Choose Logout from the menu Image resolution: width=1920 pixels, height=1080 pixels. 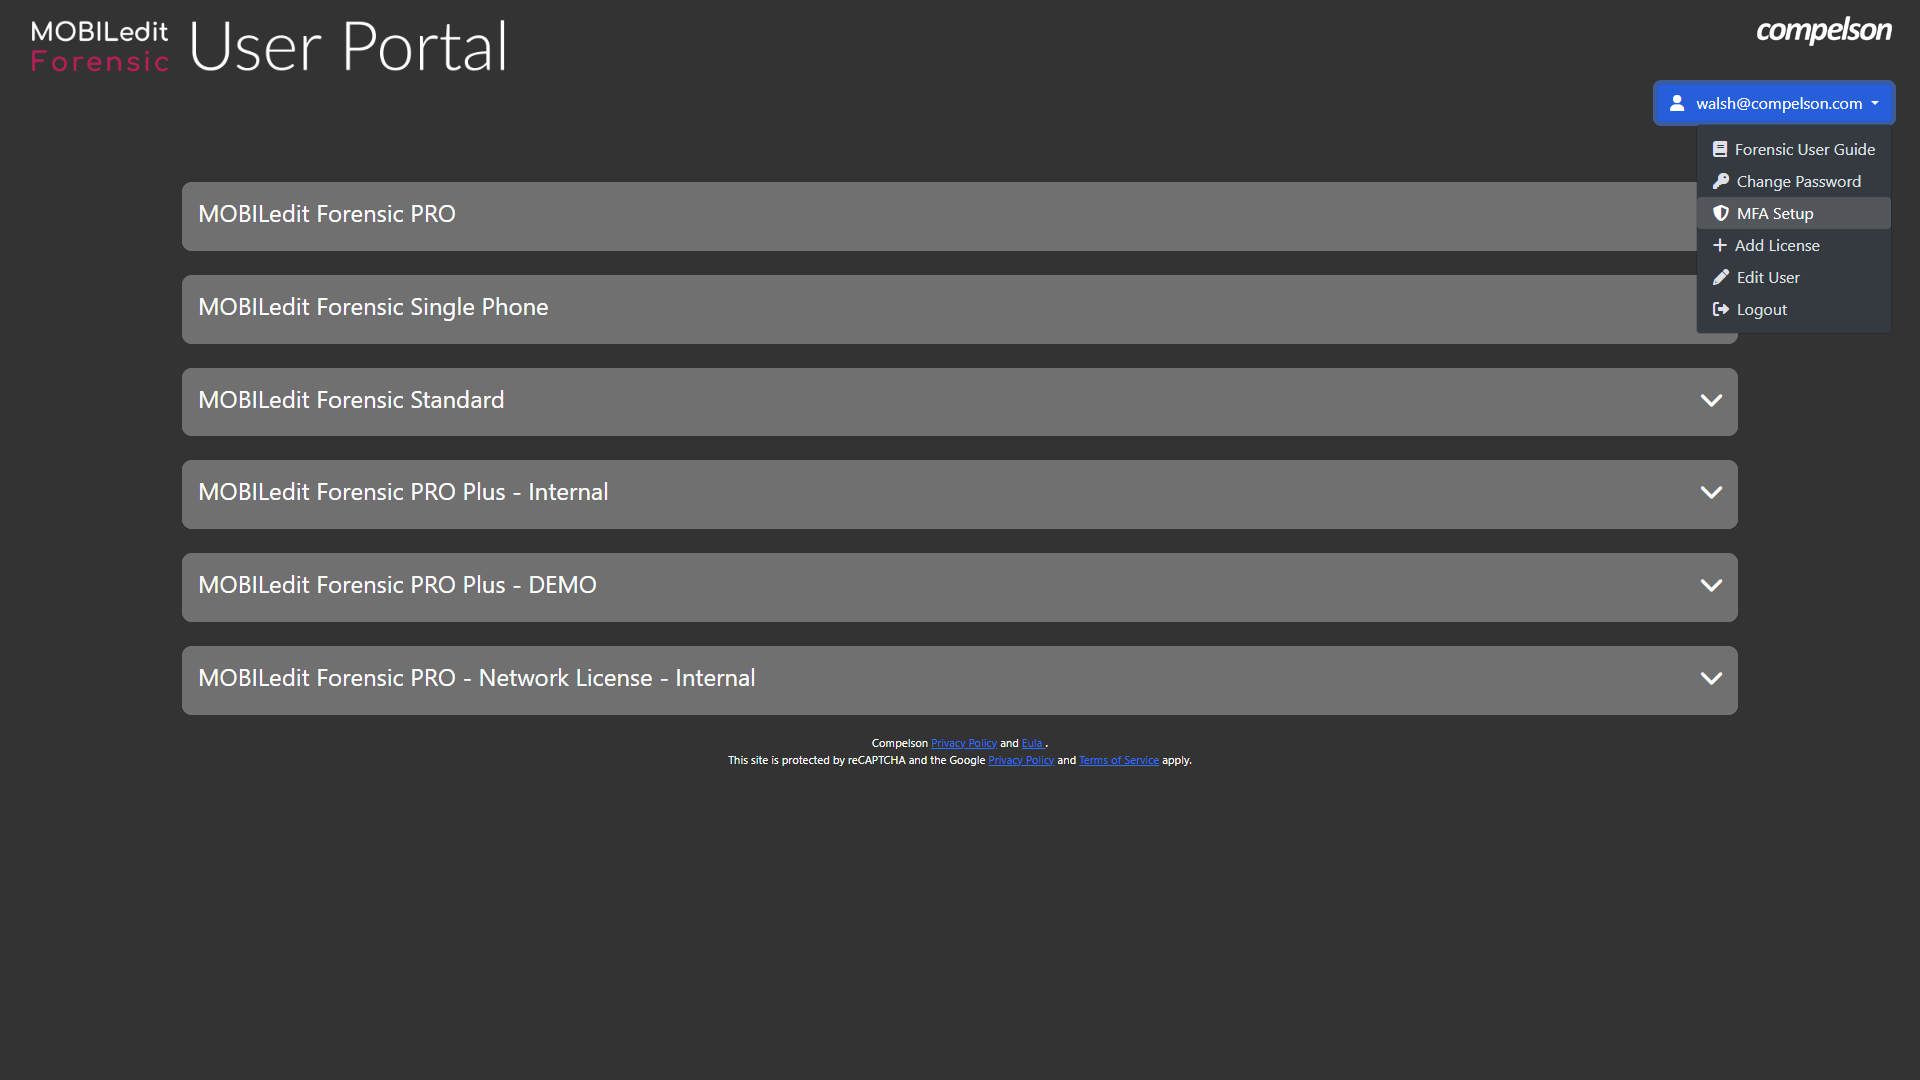click(x=1794, y=310)
